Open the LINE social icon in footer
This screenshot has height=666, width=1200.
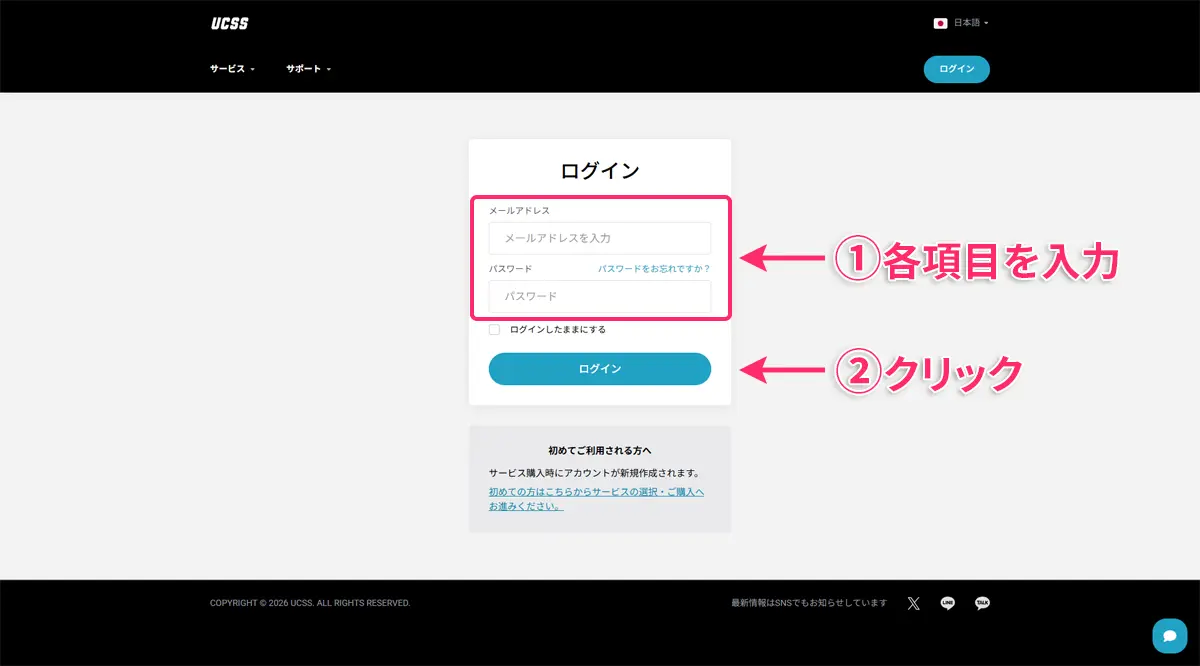pyautogui.click(x=947, y=603)
